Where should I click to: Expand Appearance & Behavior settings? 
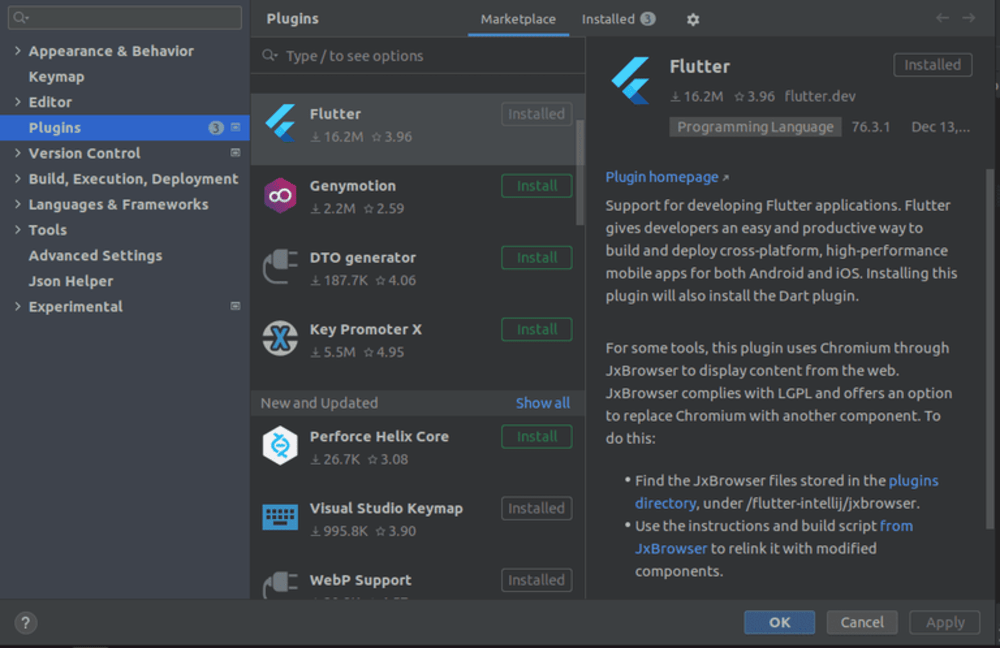pos(18,51)
